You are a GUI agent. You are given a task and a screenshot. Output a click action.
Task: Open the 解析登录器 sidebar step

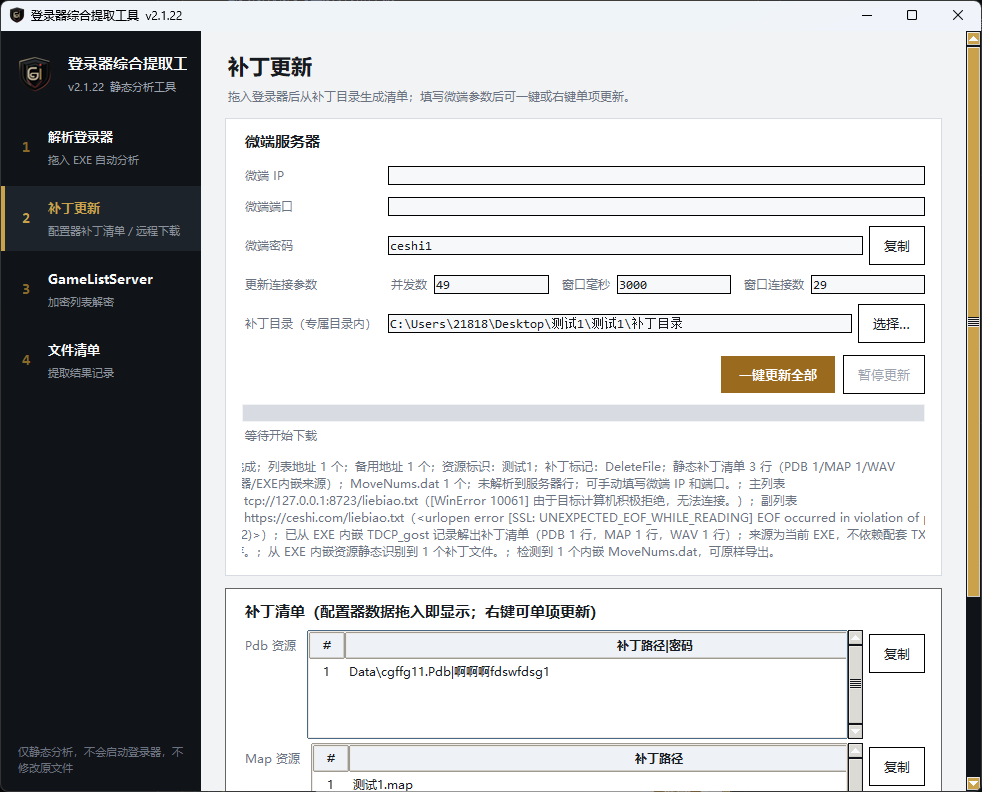(x=101, y=148)
